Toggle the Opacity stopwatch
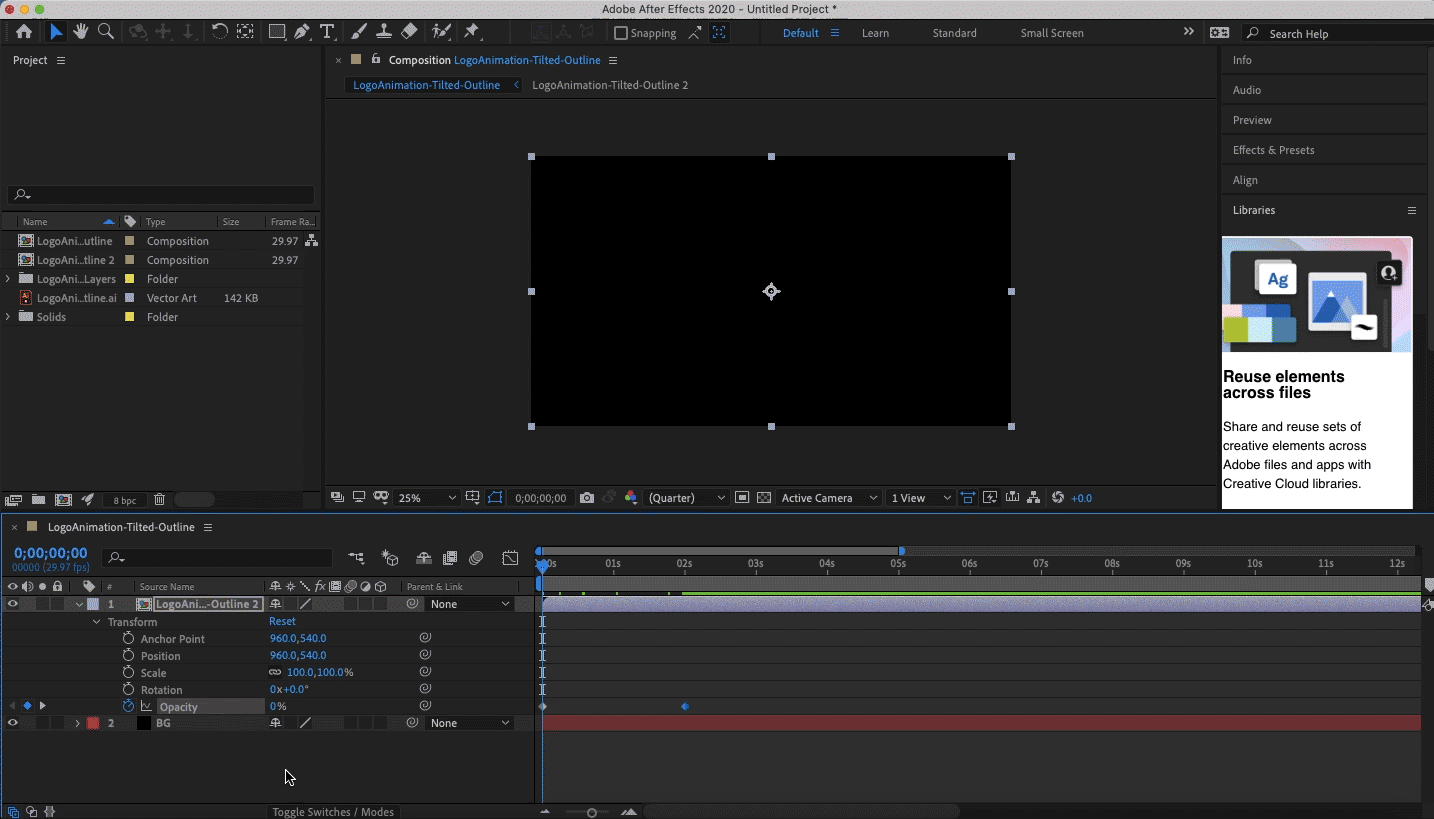1434x819 pixels. (x=128, y=706)
